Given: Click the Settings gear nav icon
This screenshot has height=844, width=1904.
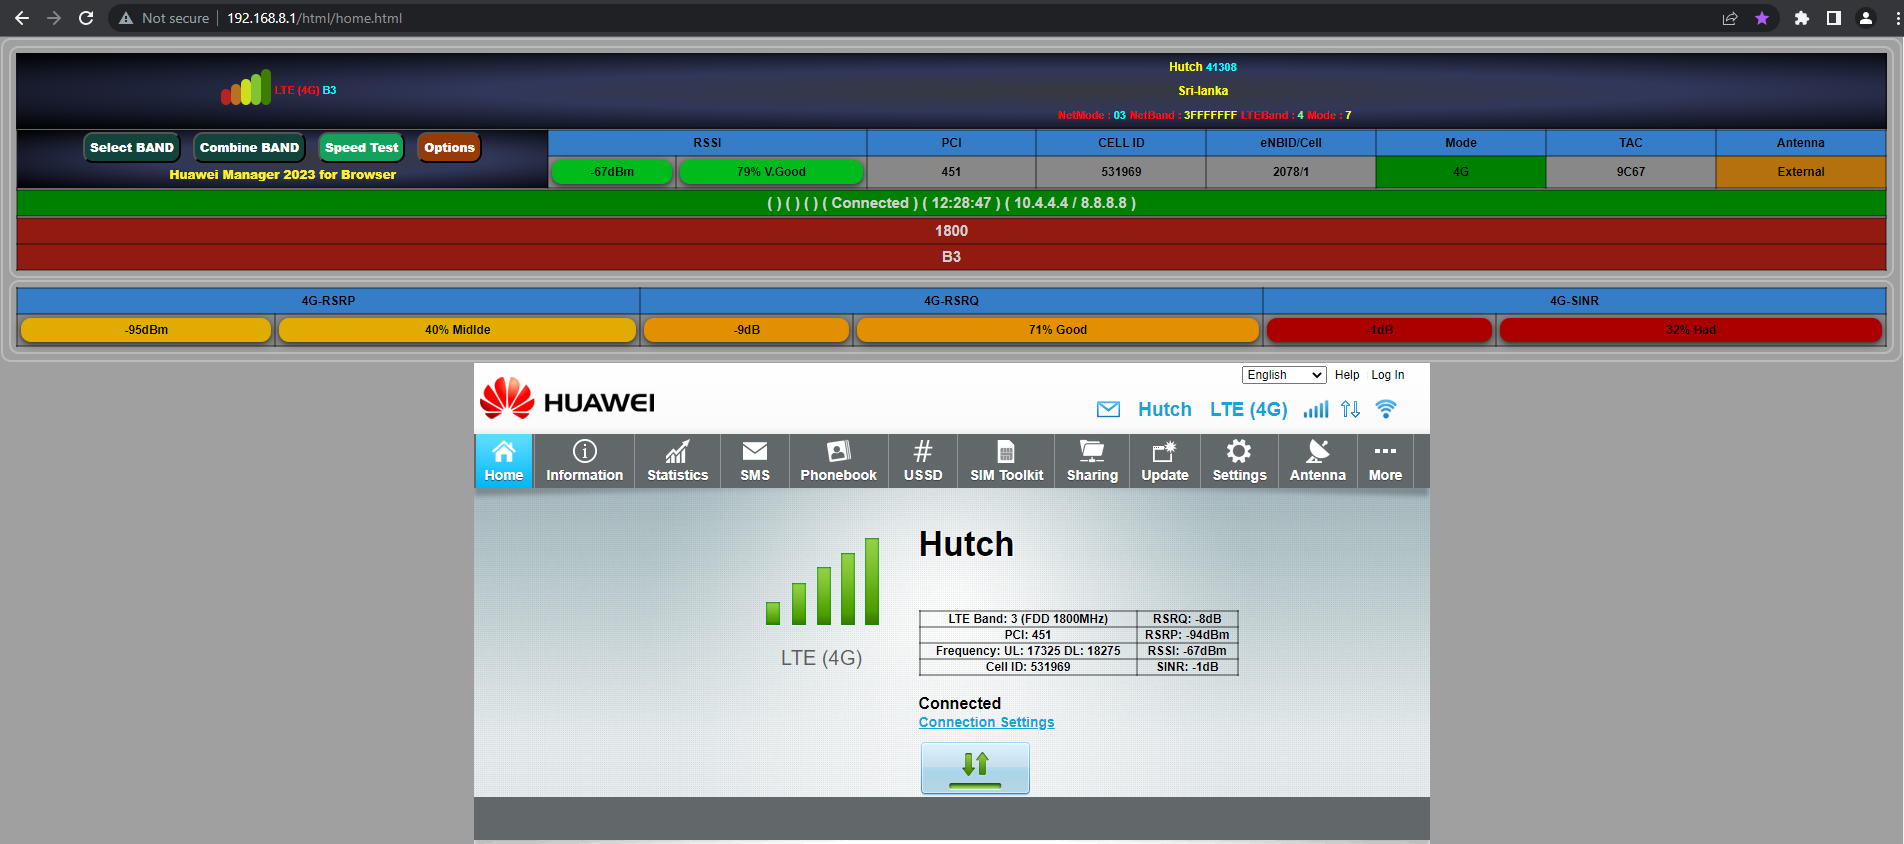Looking at the screenshot, I should (1239, 452).
